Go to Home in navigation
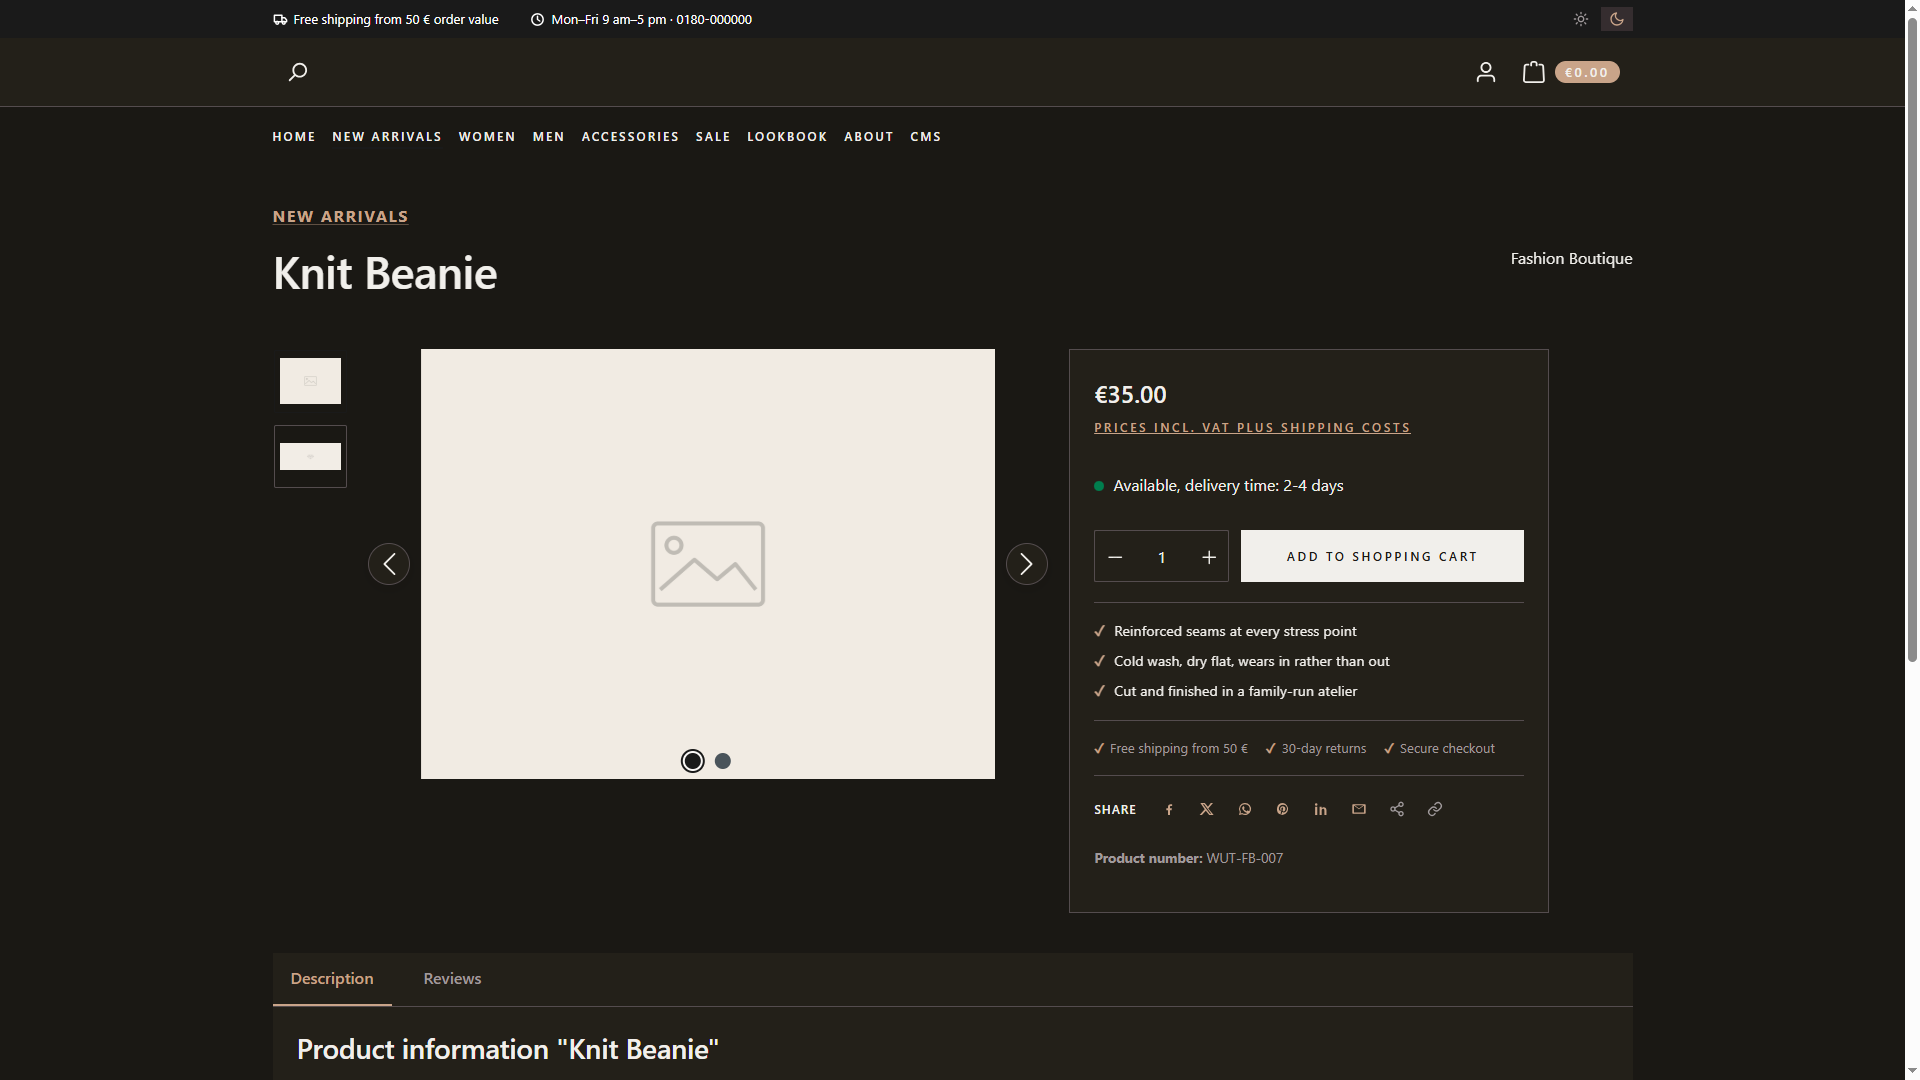This screenshot has height=1080, width=1920. click(294, 137)
